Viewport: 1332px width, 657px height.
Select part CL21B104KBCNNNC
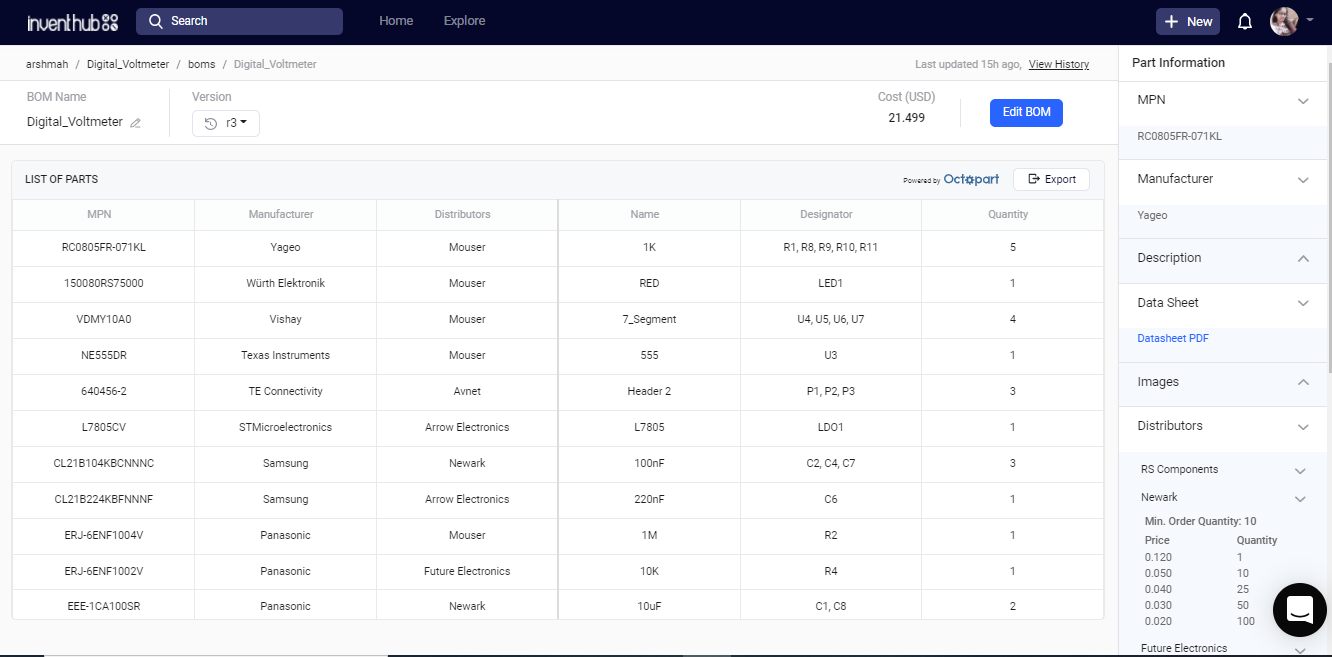[x=103, y=463]
